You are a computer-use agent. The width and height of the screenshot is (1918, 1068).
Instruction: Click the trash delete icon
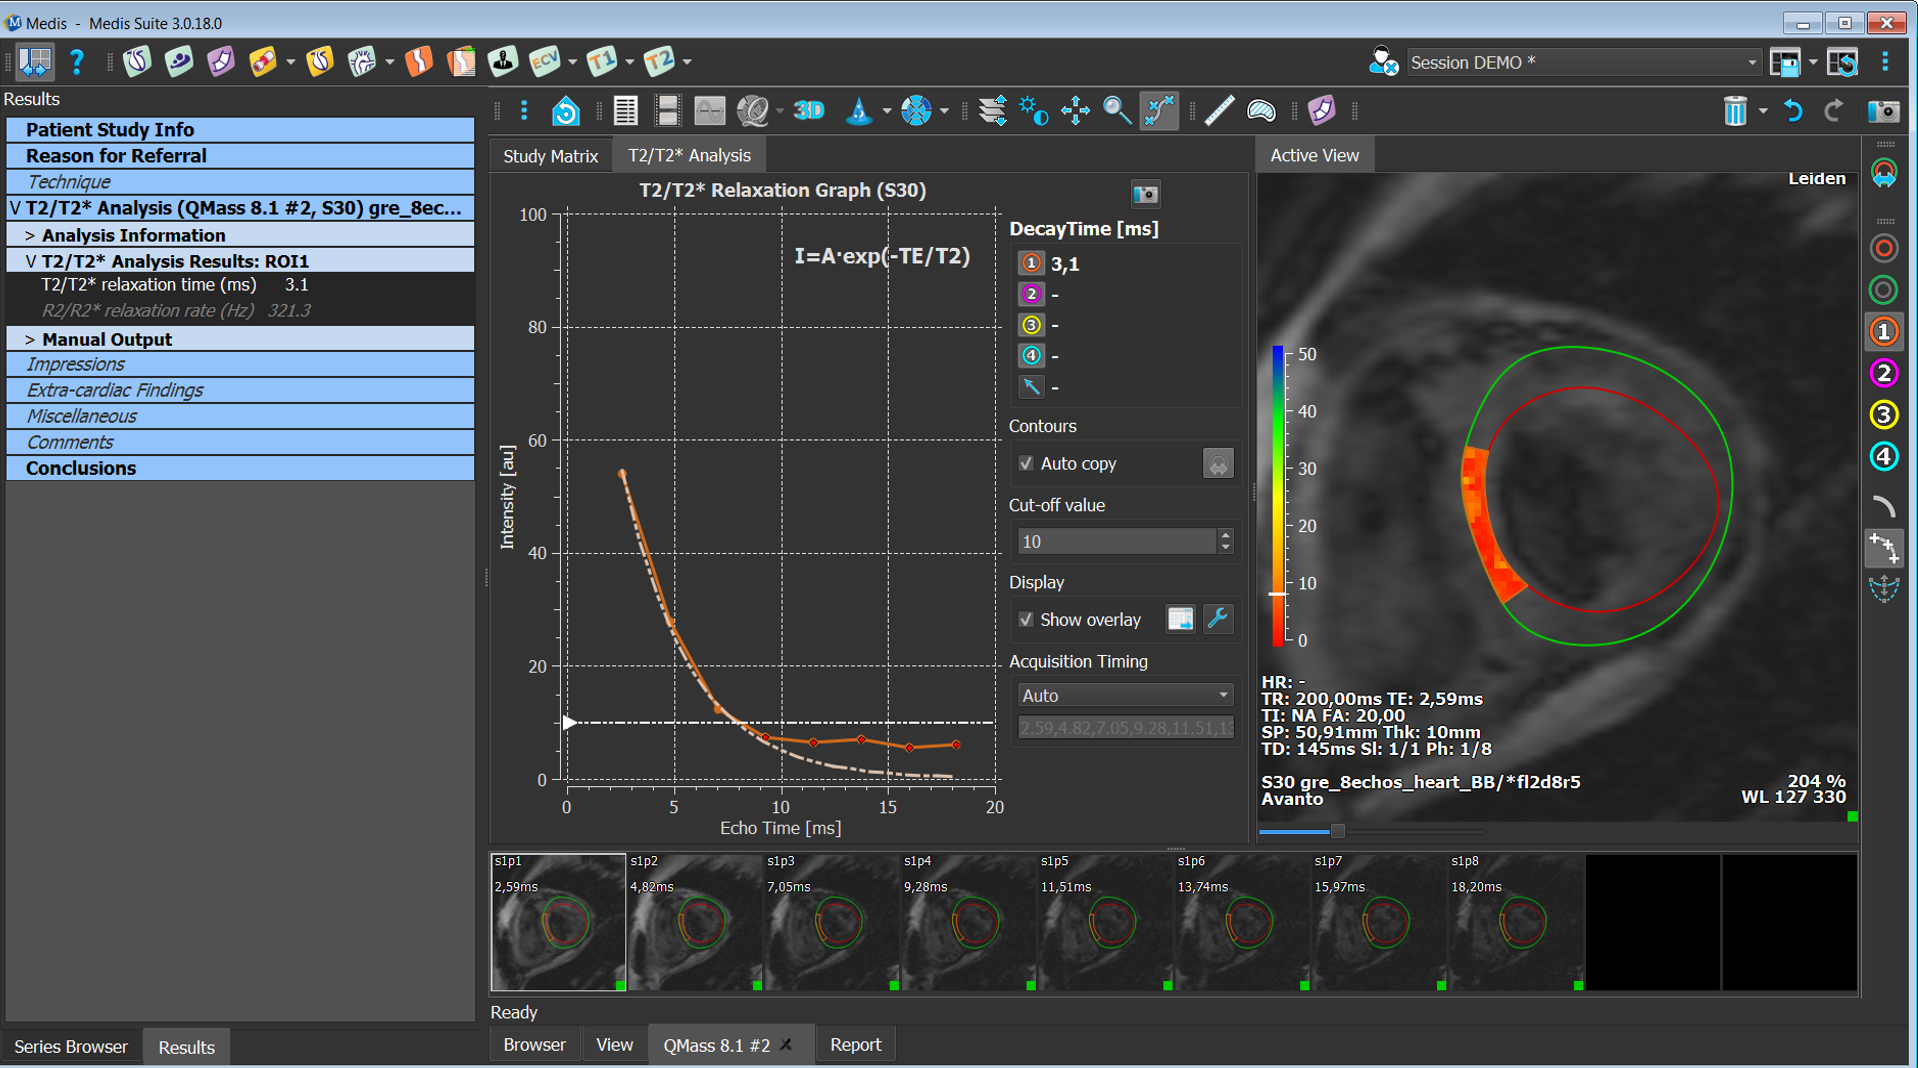click(1735, 111)
